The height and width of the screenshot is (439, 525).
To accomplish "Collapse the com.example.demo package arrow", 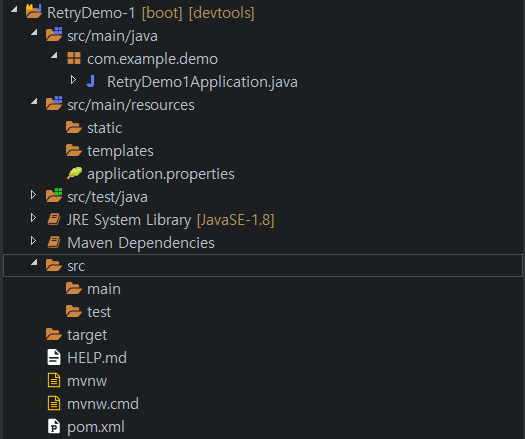I will tap(54, 56).
